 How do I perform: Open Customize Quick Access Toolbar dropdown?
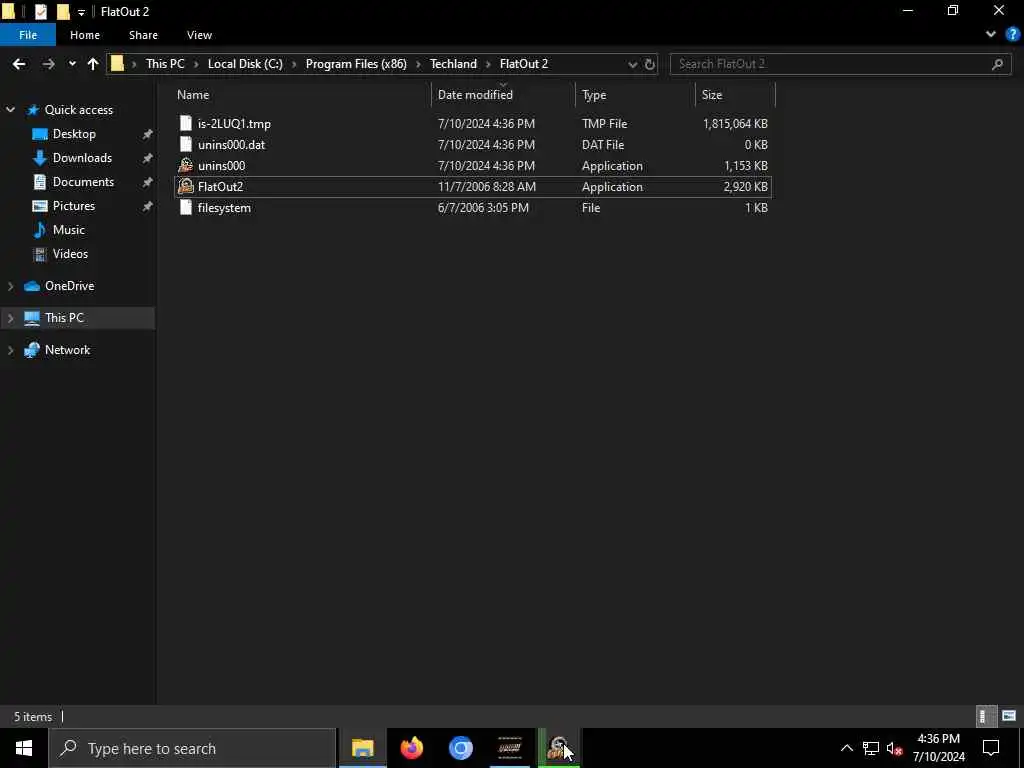point(81,12)
